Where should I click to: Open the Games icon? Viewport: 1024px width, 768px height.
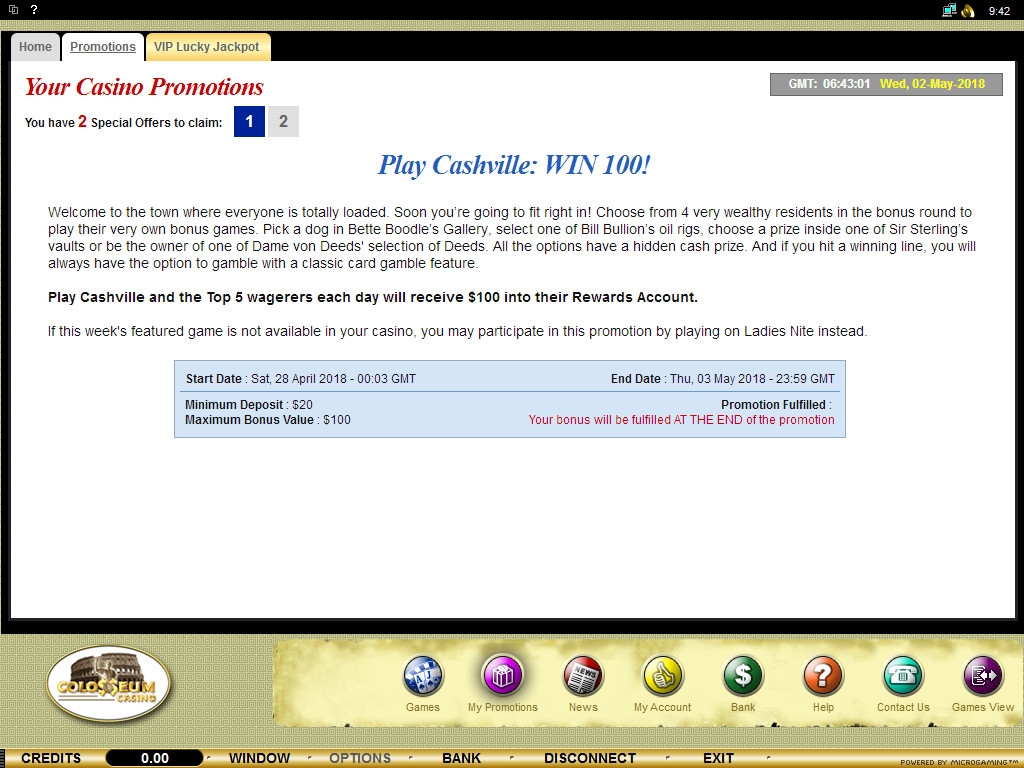[x=423, y=677]
